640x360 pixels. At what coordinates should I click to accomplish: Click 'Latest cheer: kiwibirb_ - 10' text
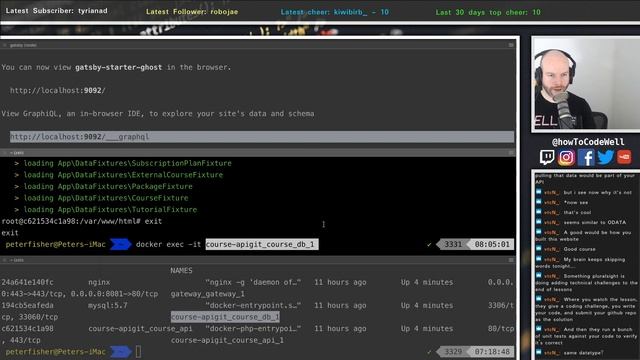(335, 12)
